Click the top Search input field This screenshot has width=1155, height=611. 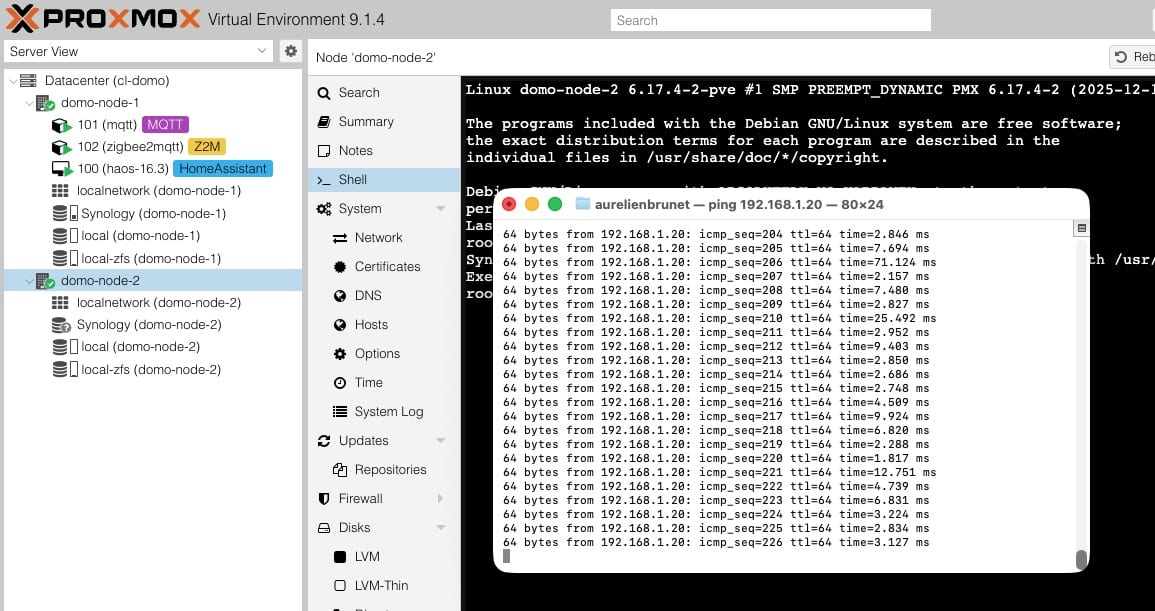[x=770, y=20]
